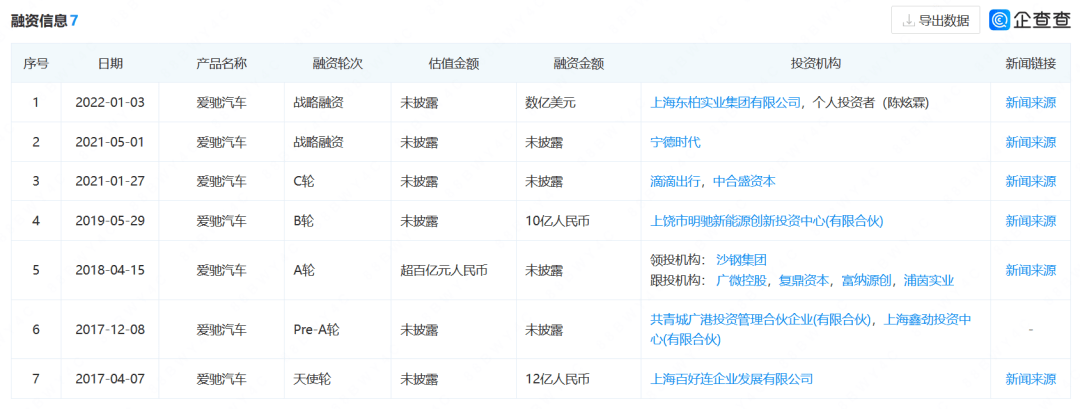Viewport: 1080px width, 409px height.
Task: Open 新闻来源 for 2021-01-27 row
Action: [1030, 181]
